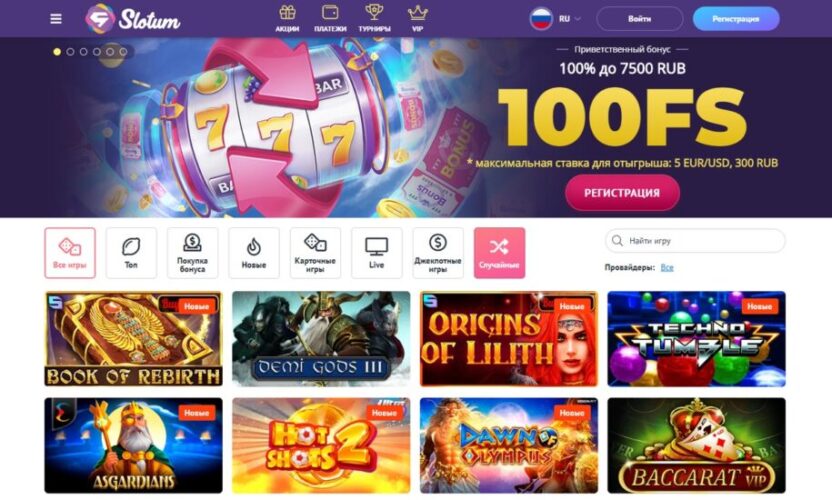Switch to the Карточные игры tab
The image size is (832, 500).
[x=315, y=253]
